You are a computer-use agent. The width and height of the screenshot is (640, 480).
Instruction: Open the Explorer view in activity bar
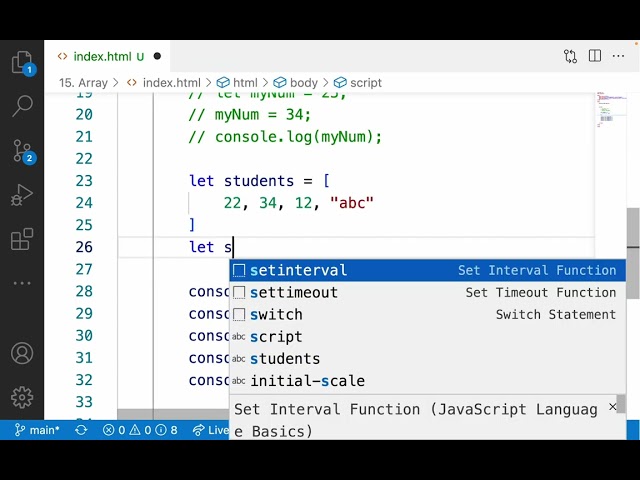(22, 63)
